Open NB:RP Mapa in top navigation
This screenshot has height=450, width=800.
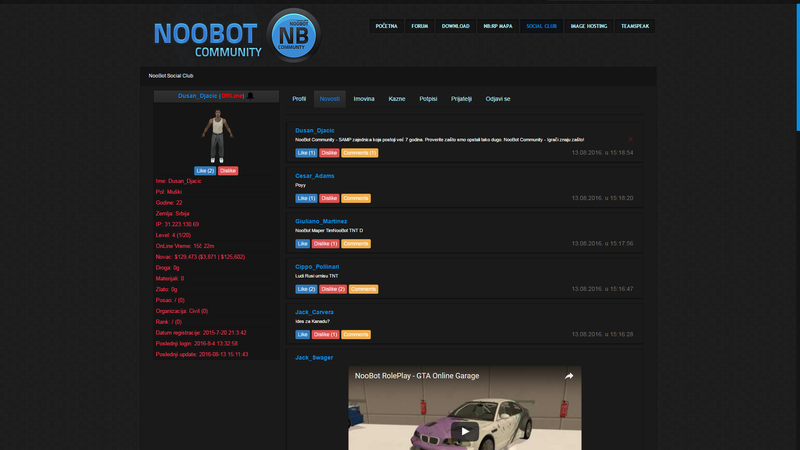coord(496,26)
